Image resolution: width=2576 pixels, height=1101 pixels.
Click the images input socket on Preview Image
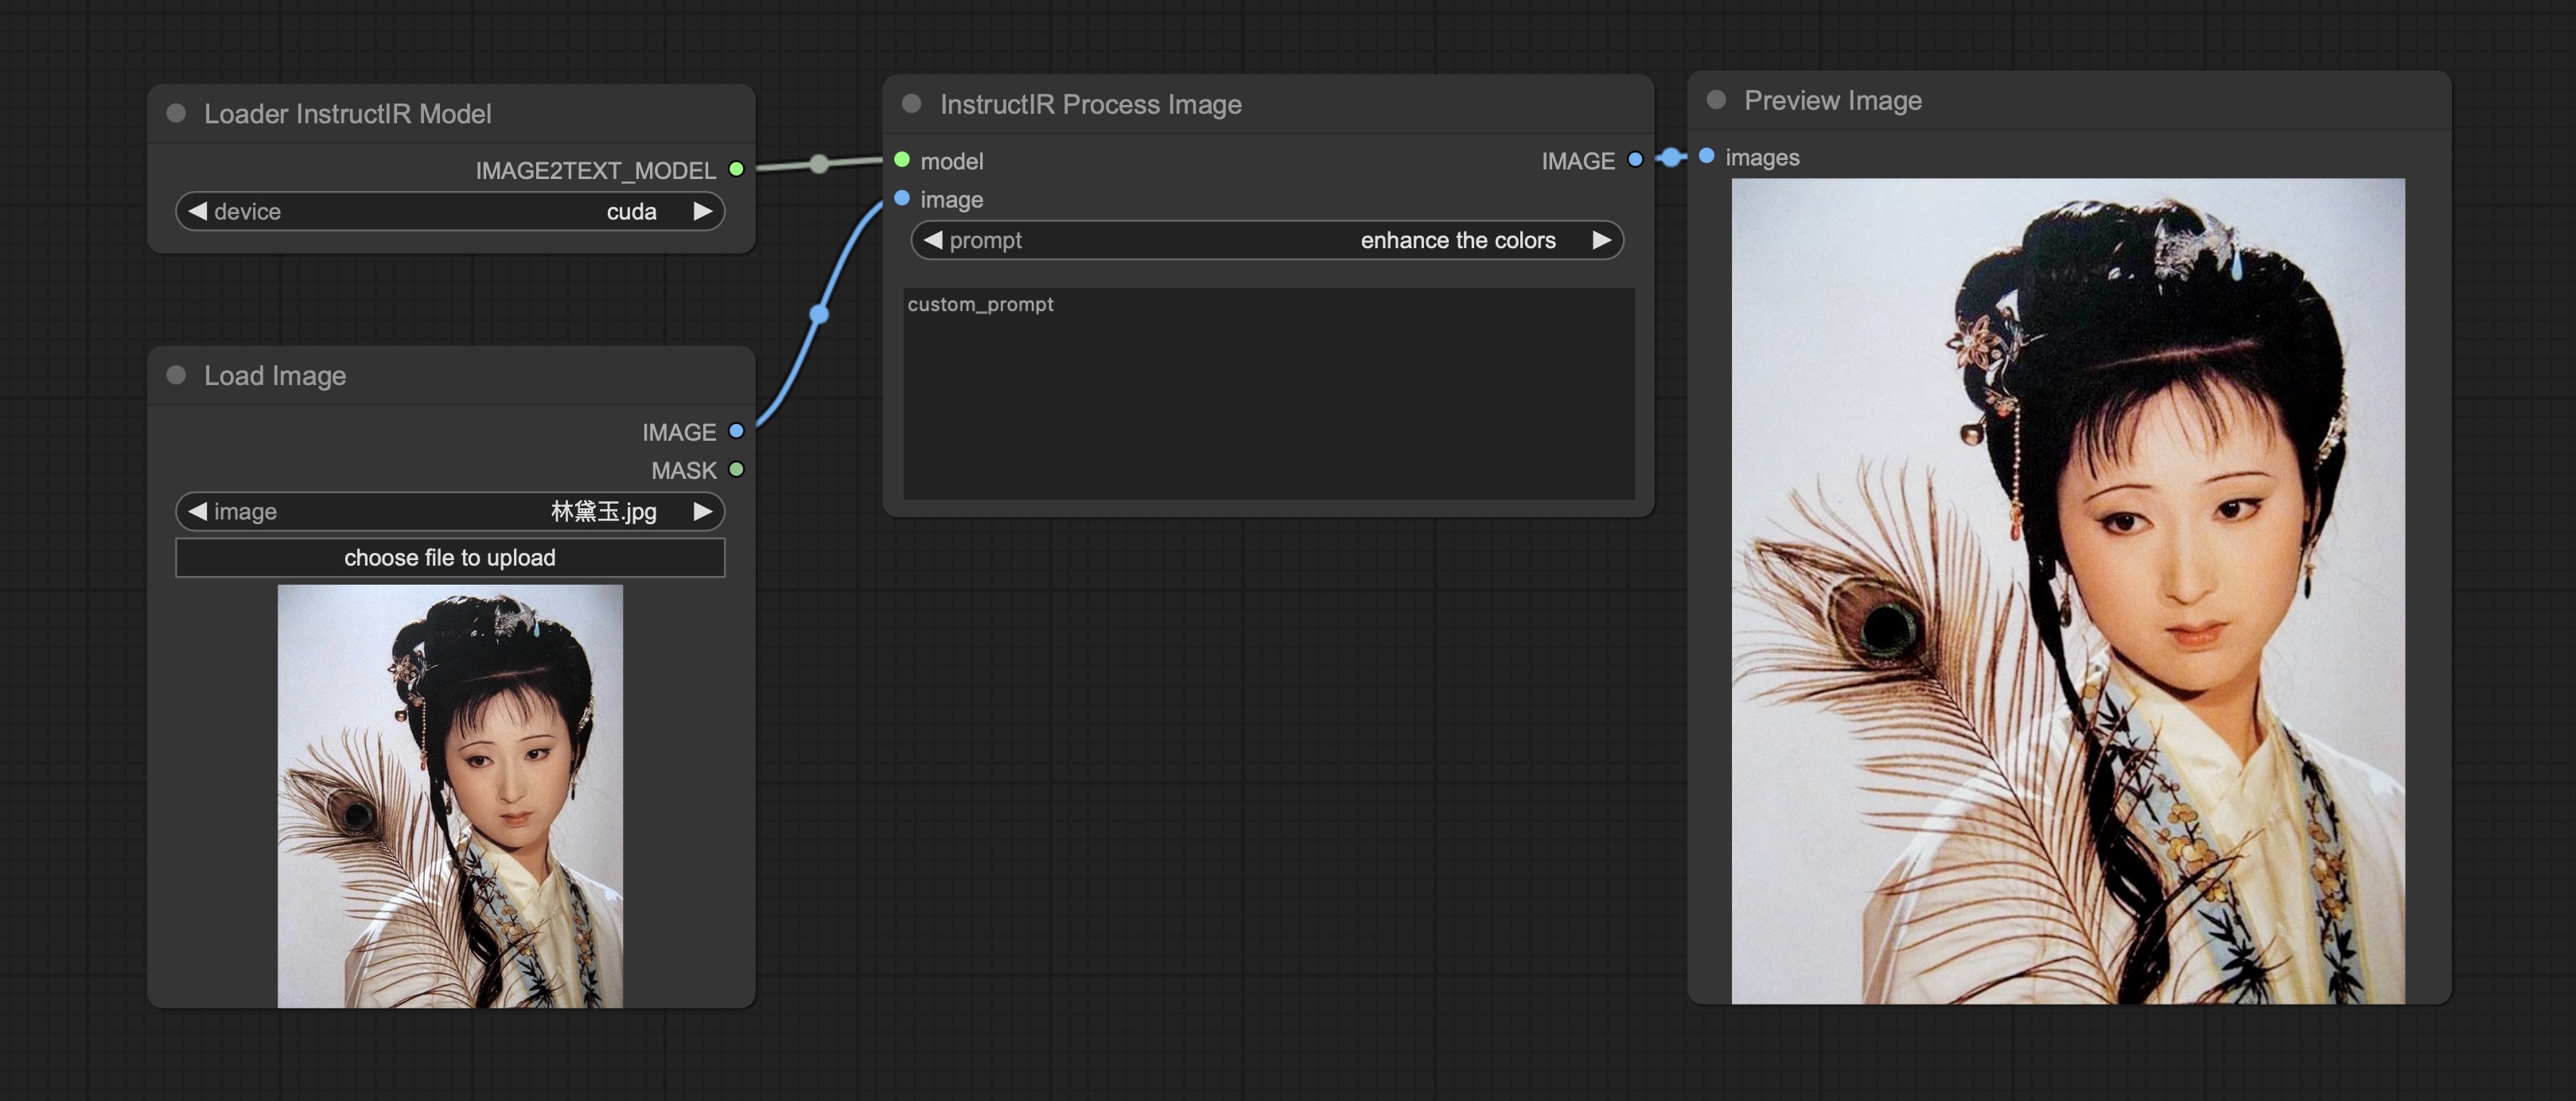coord(1707,156)
